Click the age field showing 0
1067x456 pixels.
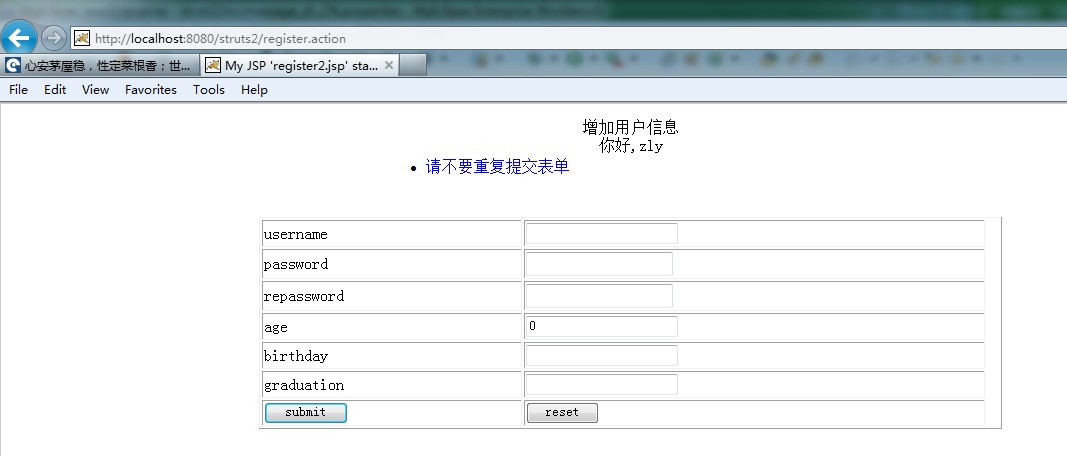pyautogui.click(x=602, y=326)
